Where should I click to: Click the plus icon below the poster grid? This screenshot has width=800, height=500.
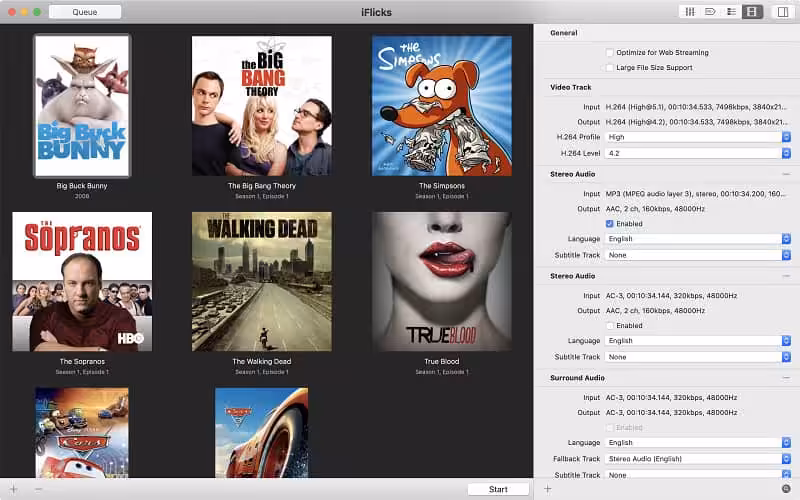[x=14, y=489]
